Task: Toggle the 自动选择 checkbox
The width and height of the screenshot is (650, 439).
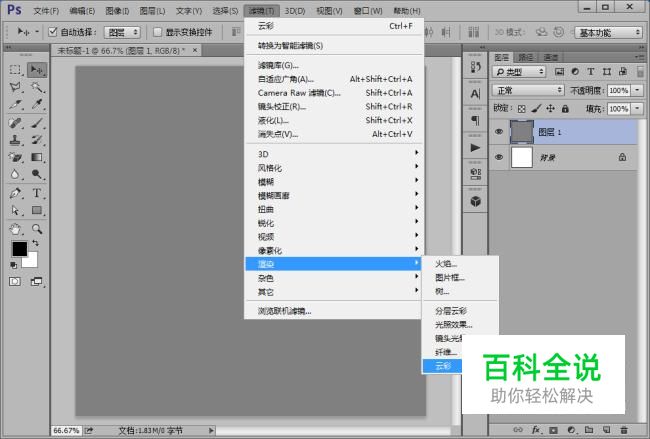Action: [x=53, y=32]
